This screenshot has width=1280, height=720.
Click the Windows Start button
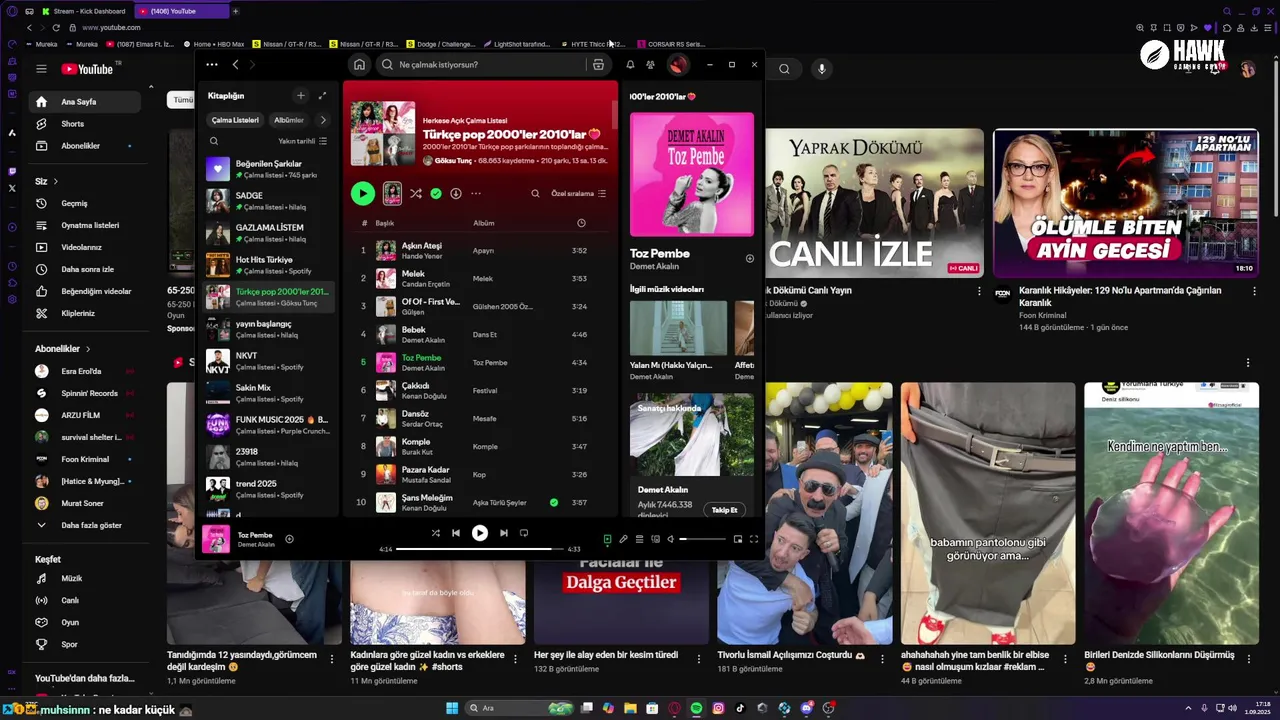452,708
